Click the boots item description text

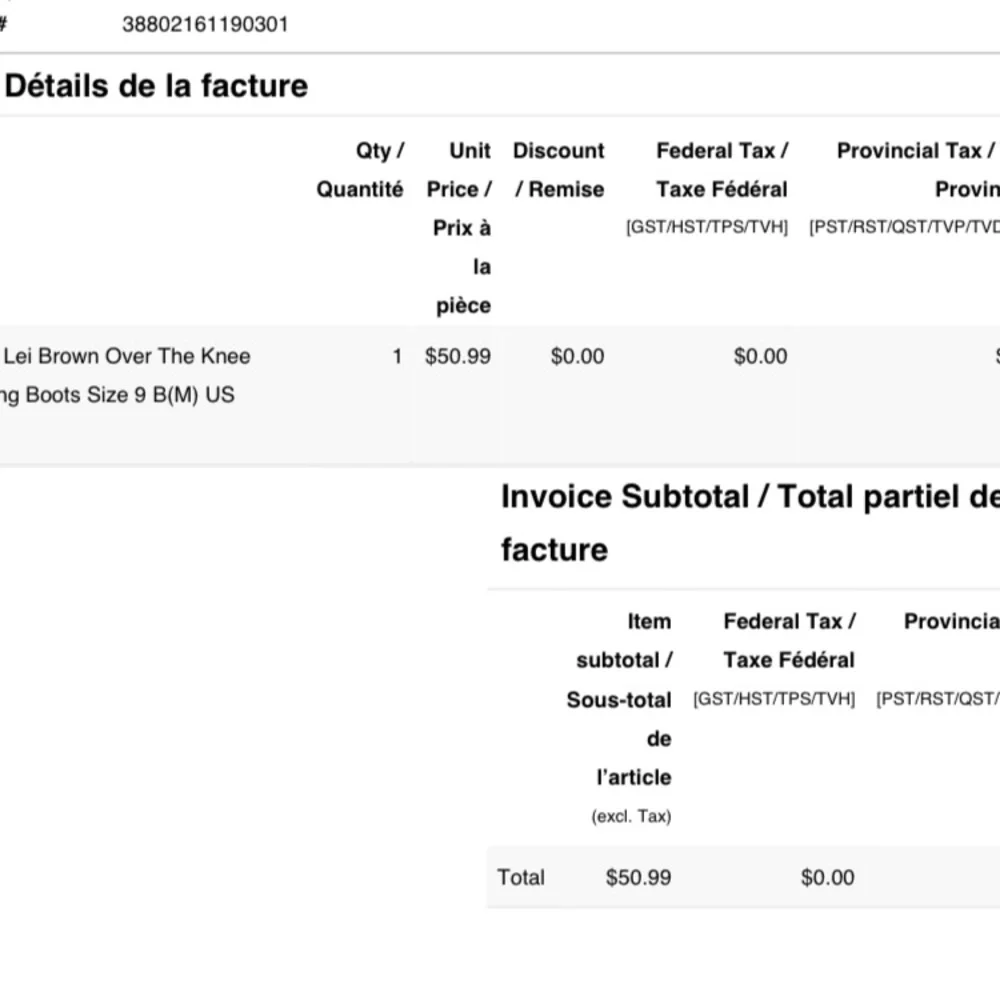tap(125, 375)
